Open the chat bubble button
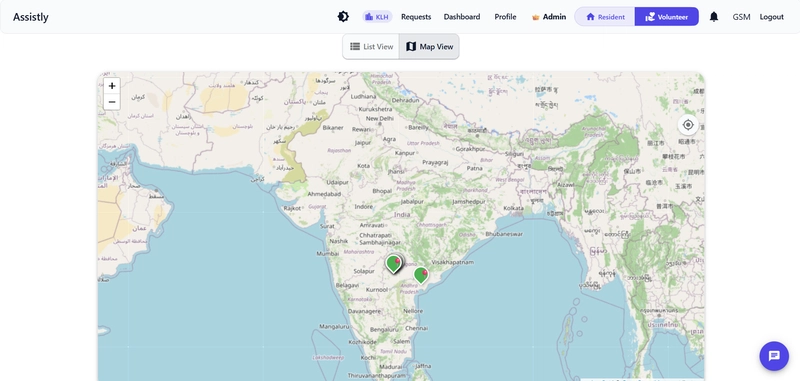 [774, 356]
